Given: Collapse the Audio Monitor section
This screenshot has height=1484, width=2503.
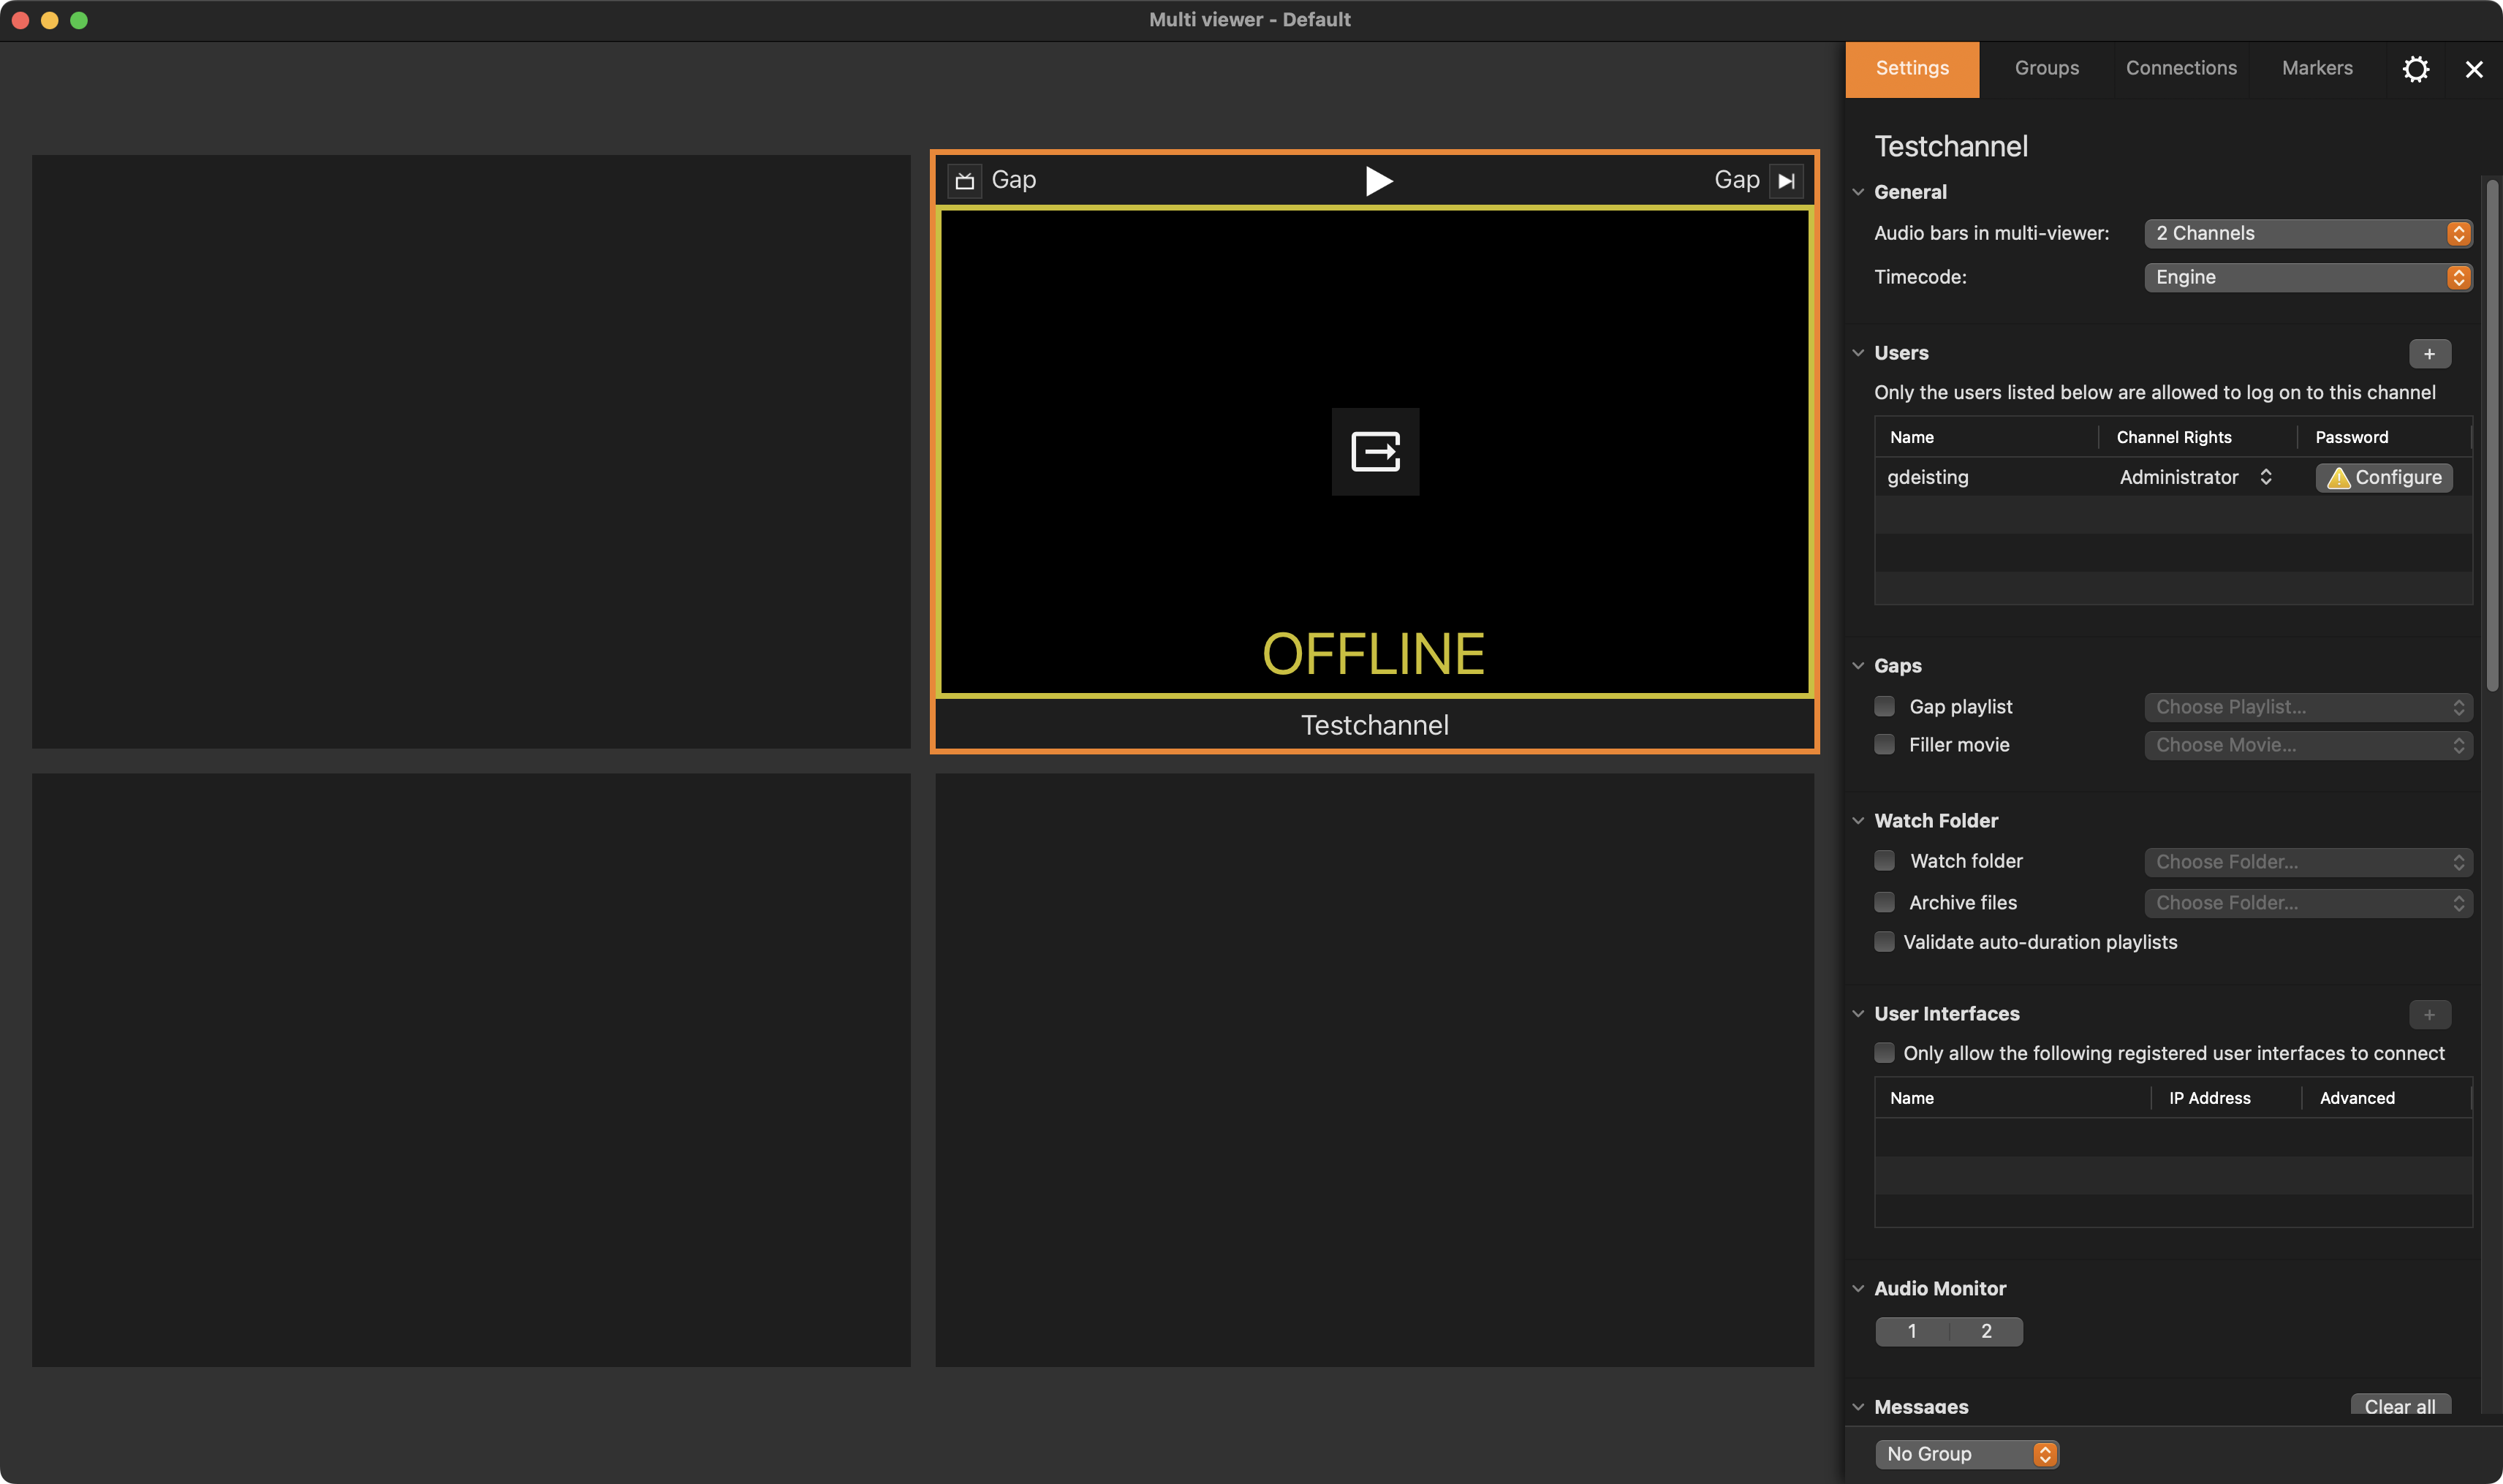Looking at the screenshot, I should pos(1858,1289).
